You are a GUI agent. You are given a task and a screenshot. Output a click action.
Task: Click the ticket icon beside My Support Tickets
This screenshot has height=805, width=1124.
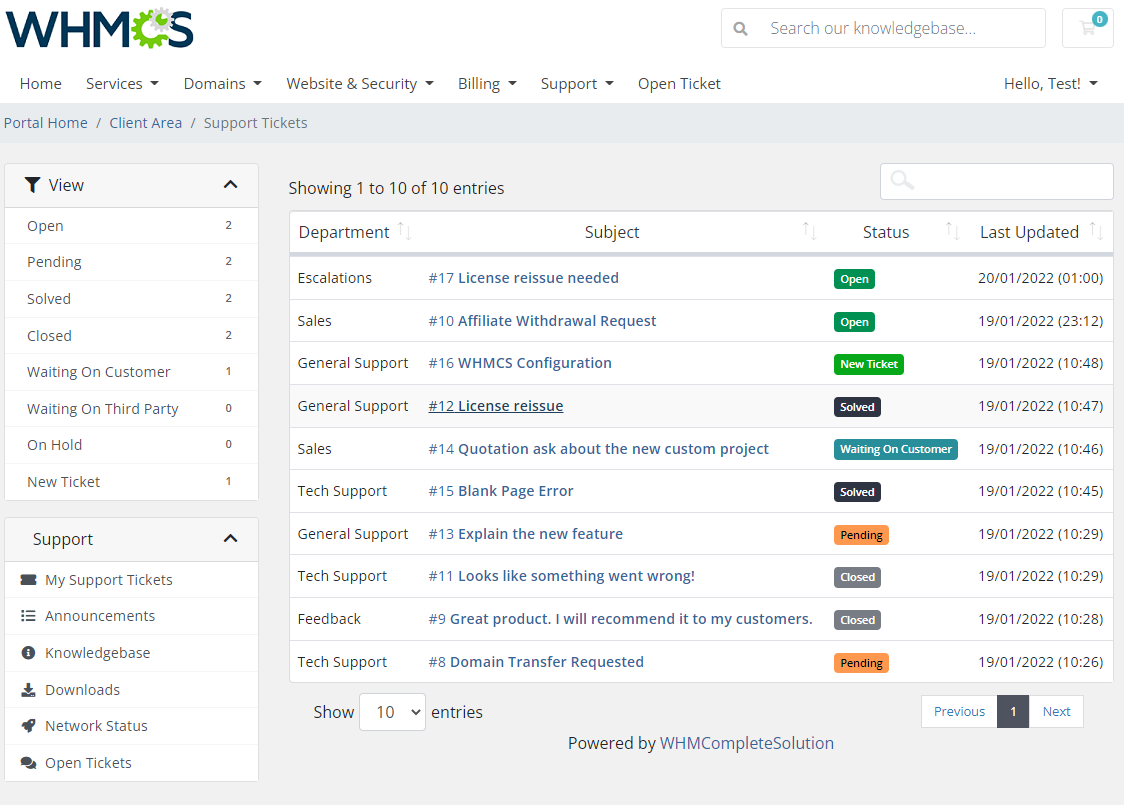(29, 580)
